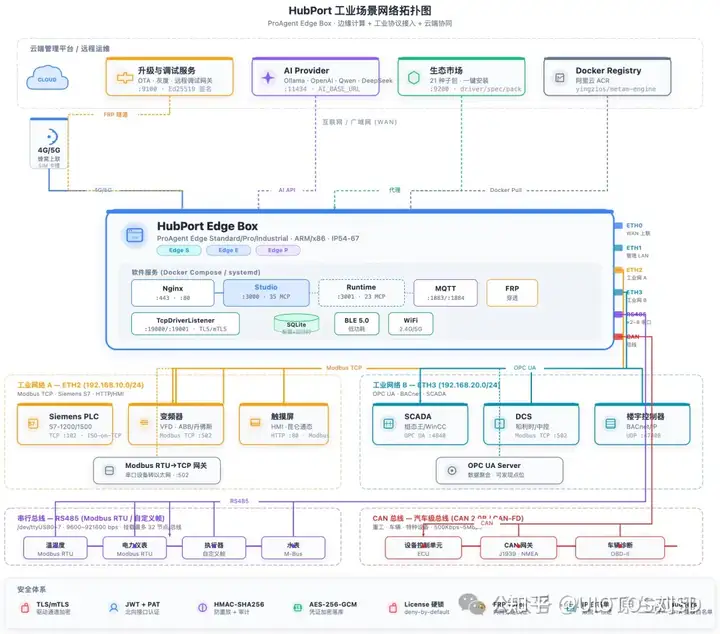
Task: Click the 电力仪表 node
Action: tap(135, 548)
